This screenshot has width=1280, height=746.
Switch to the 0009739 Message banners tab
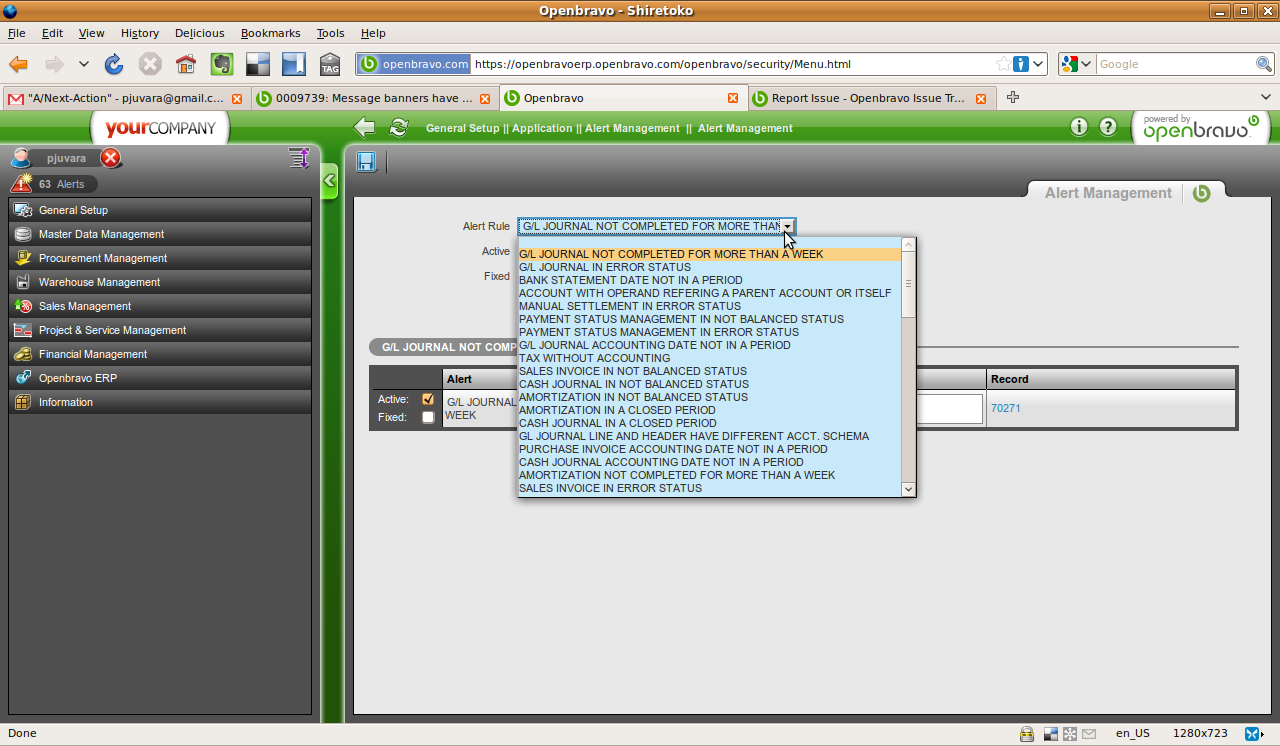pyautogui.click(x=373, y=98)
